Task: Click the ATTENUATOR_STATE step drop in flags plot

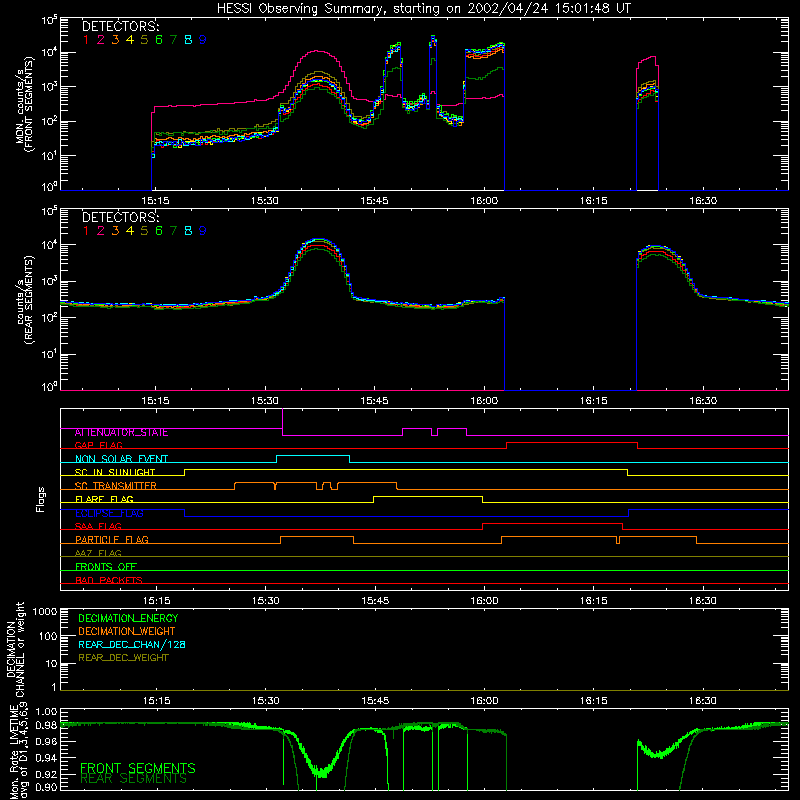Action: [x=283, y=422]
